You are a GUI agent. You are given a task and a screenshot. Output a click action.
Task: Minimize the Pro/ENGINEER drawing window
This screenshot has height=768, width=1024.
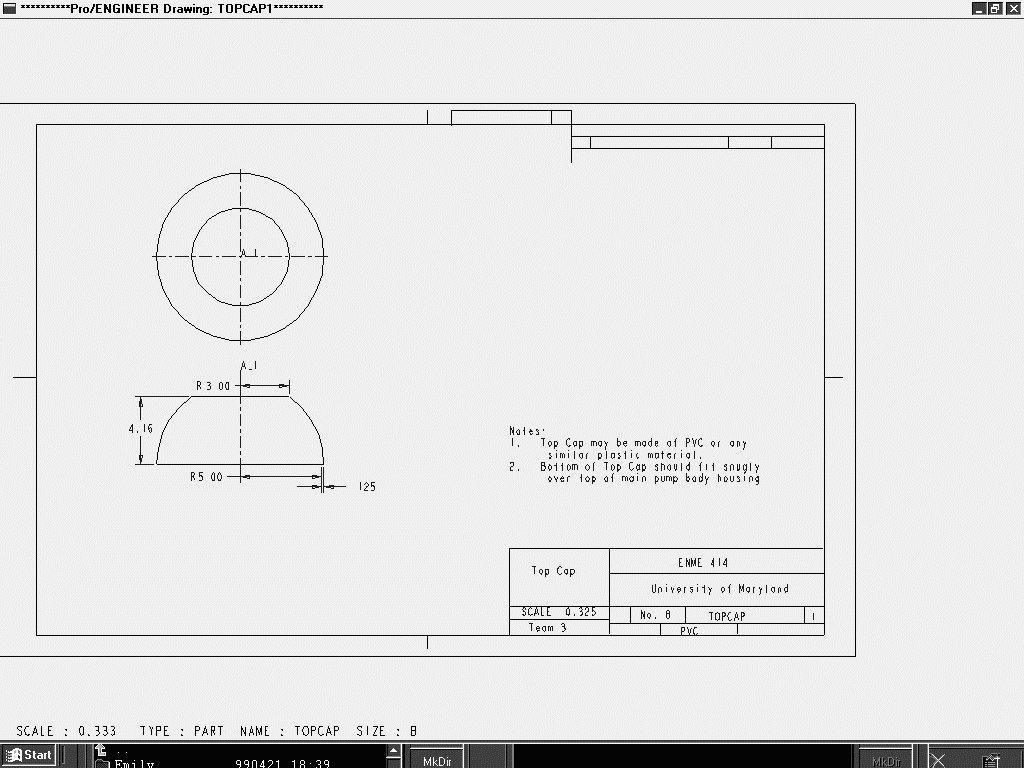tap(980, 8)
